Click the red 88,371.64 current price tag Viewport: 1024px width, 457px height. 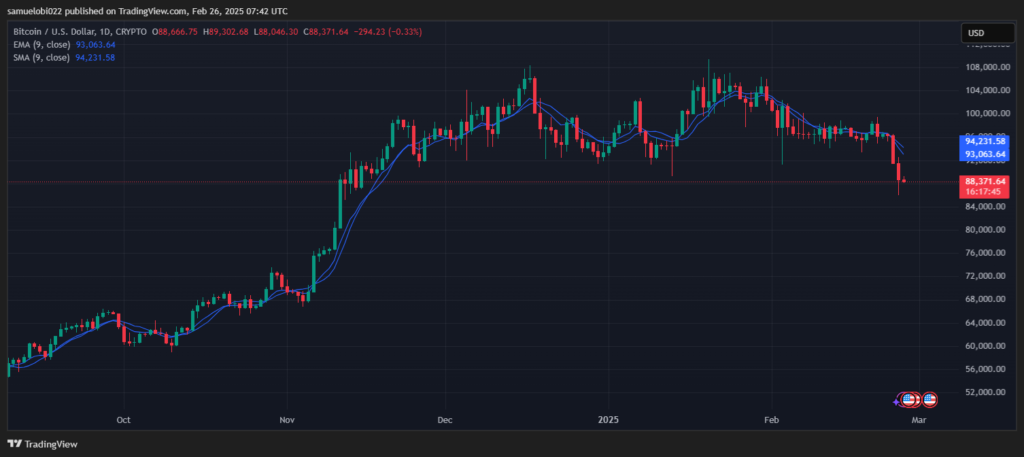pos(984,181)
